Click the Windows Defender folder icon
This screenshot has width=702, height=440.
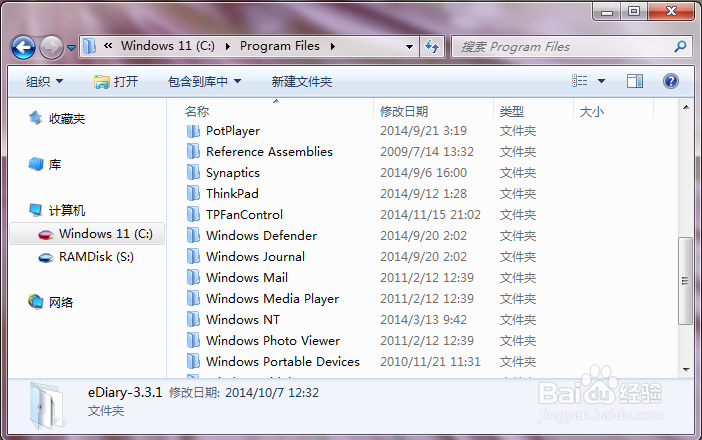[193, 236]
